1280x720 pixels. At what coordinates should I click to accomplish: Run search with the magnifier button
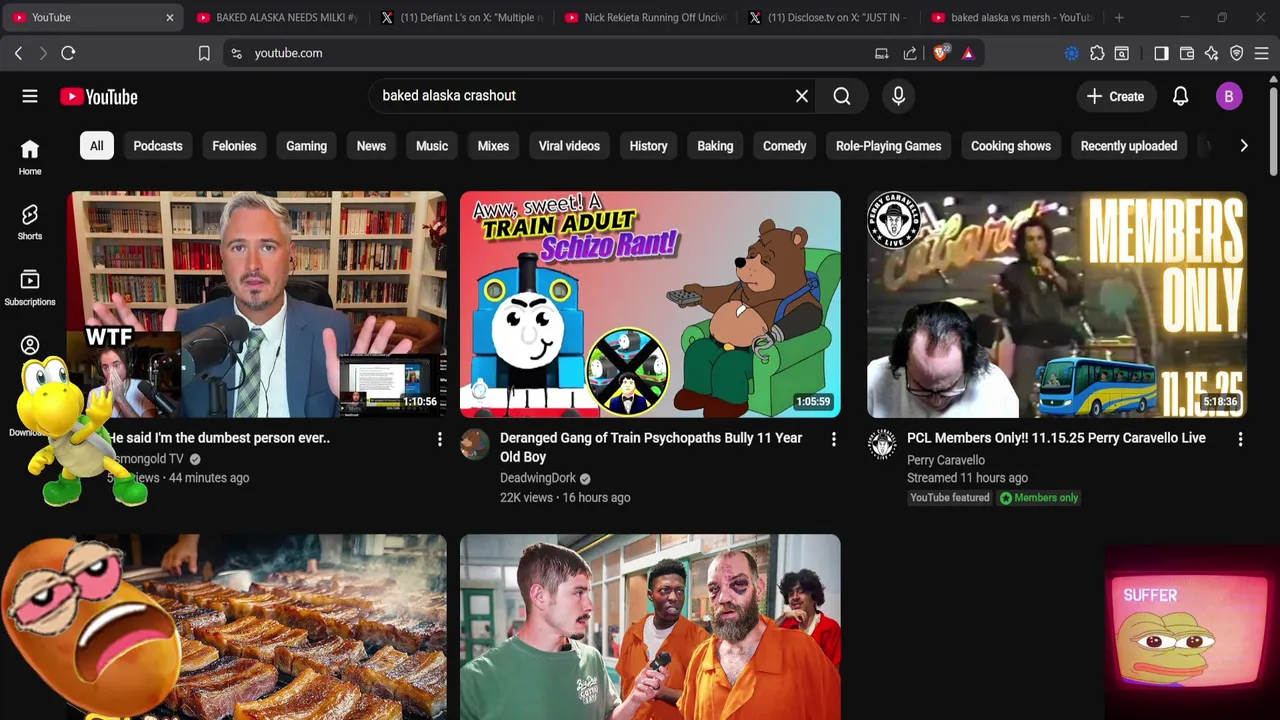tap(842, 96)
